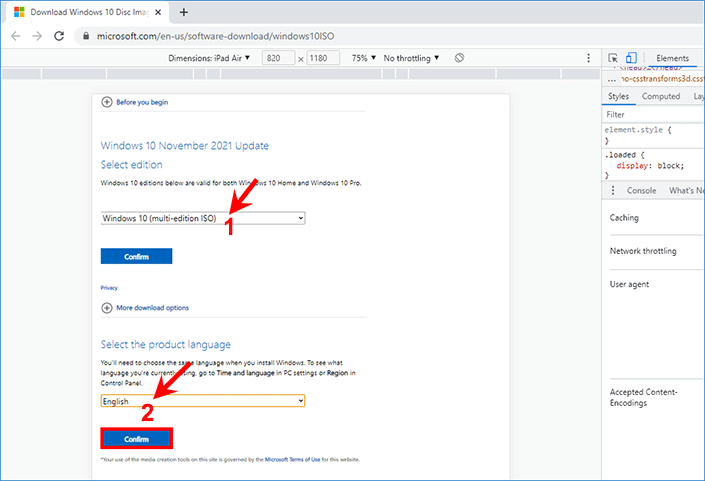Image resolution: width=705 pixels, height=481 pixels.
Task: Open the No throttling dropdown
Action: pyautogui.click(x=411, y=58)
